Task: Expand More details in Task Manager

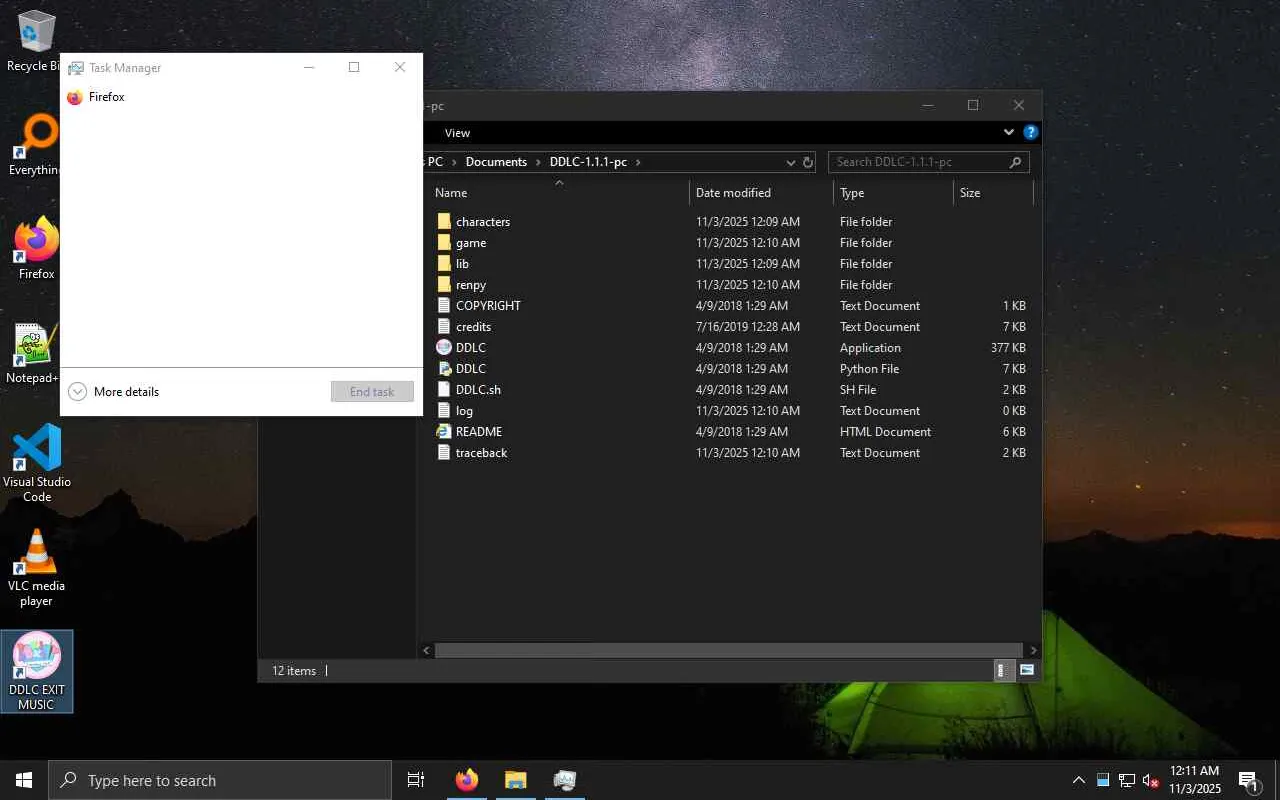Action: coord(114,392)
